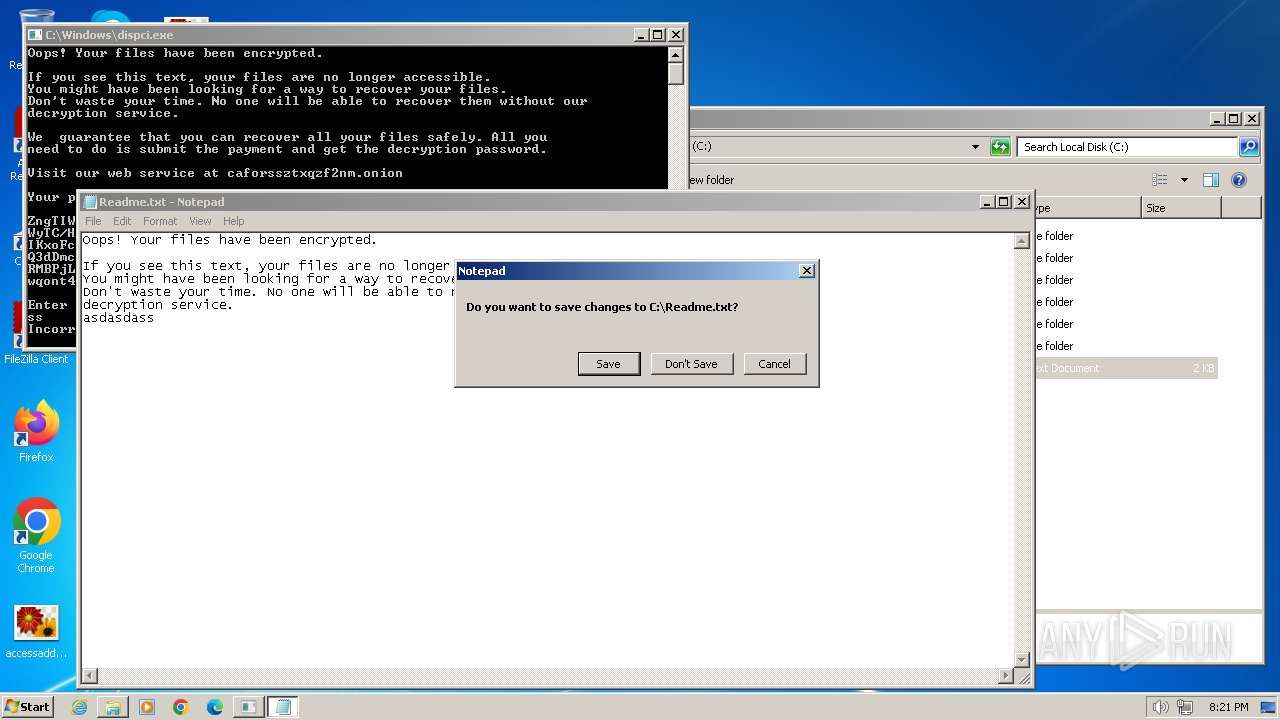Open Explorer help icon

pyautogui.click(x=1239, y=180)
